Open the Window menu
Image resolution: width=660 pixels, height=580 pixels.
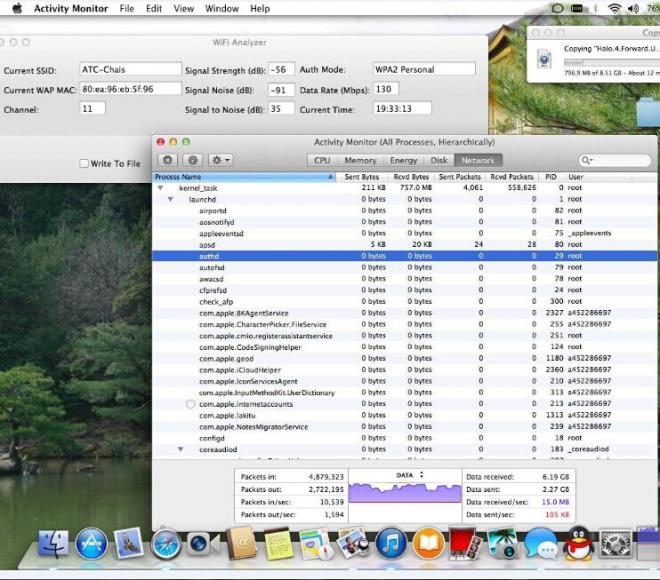222,8
